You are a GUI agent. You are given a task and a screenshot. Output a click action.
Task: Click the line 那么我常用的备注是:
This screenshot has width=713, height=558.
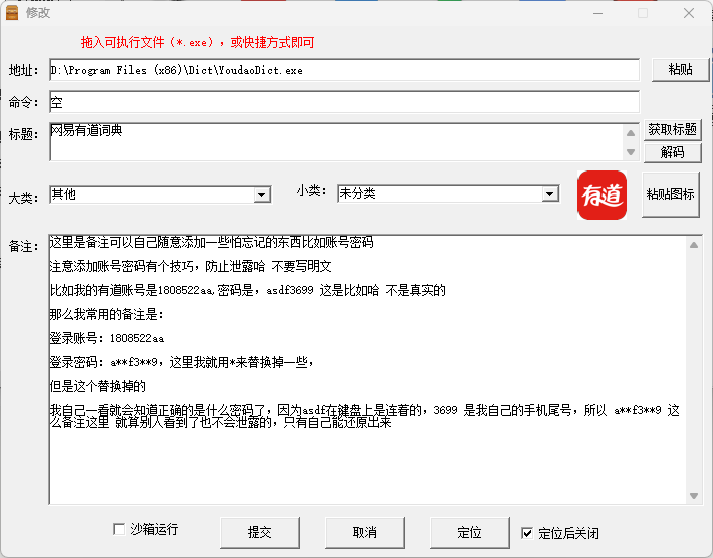tap(106, 314)
